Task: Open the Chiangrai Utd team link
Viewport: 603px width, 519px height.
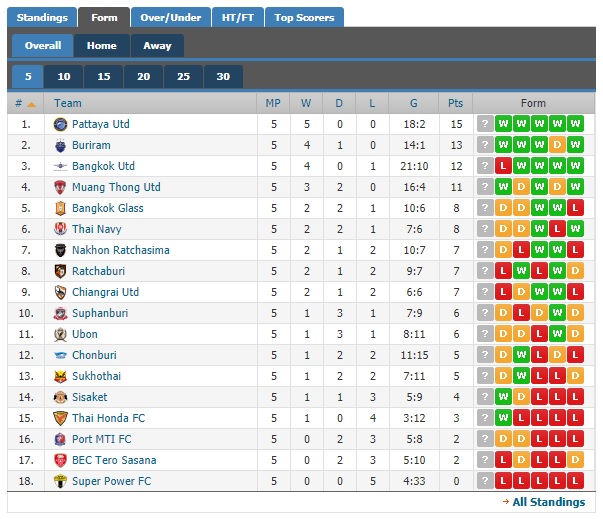Action: [105, 292]
